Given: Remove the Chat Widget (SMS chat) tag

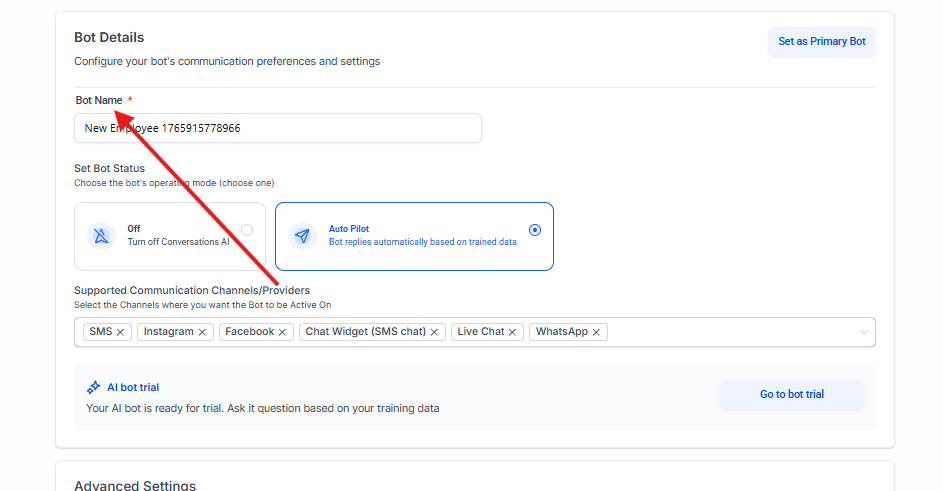Looking at the screenshot, I should 435,332.
